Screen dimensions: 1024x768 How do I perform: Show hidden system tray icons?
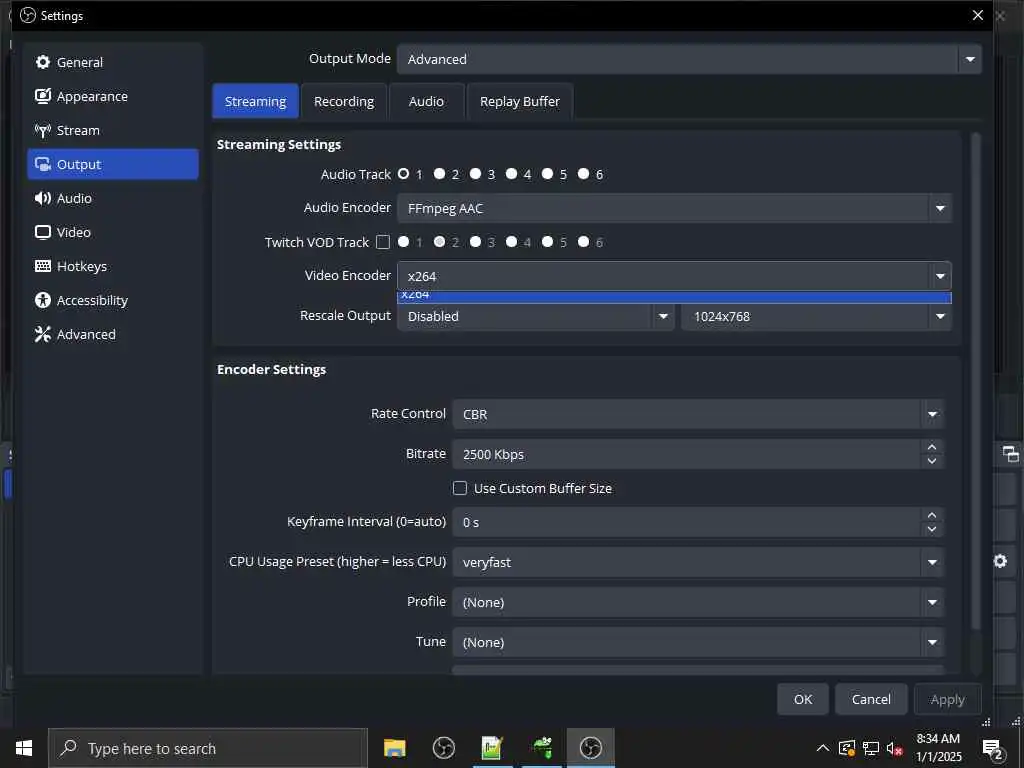click(823, 748)
